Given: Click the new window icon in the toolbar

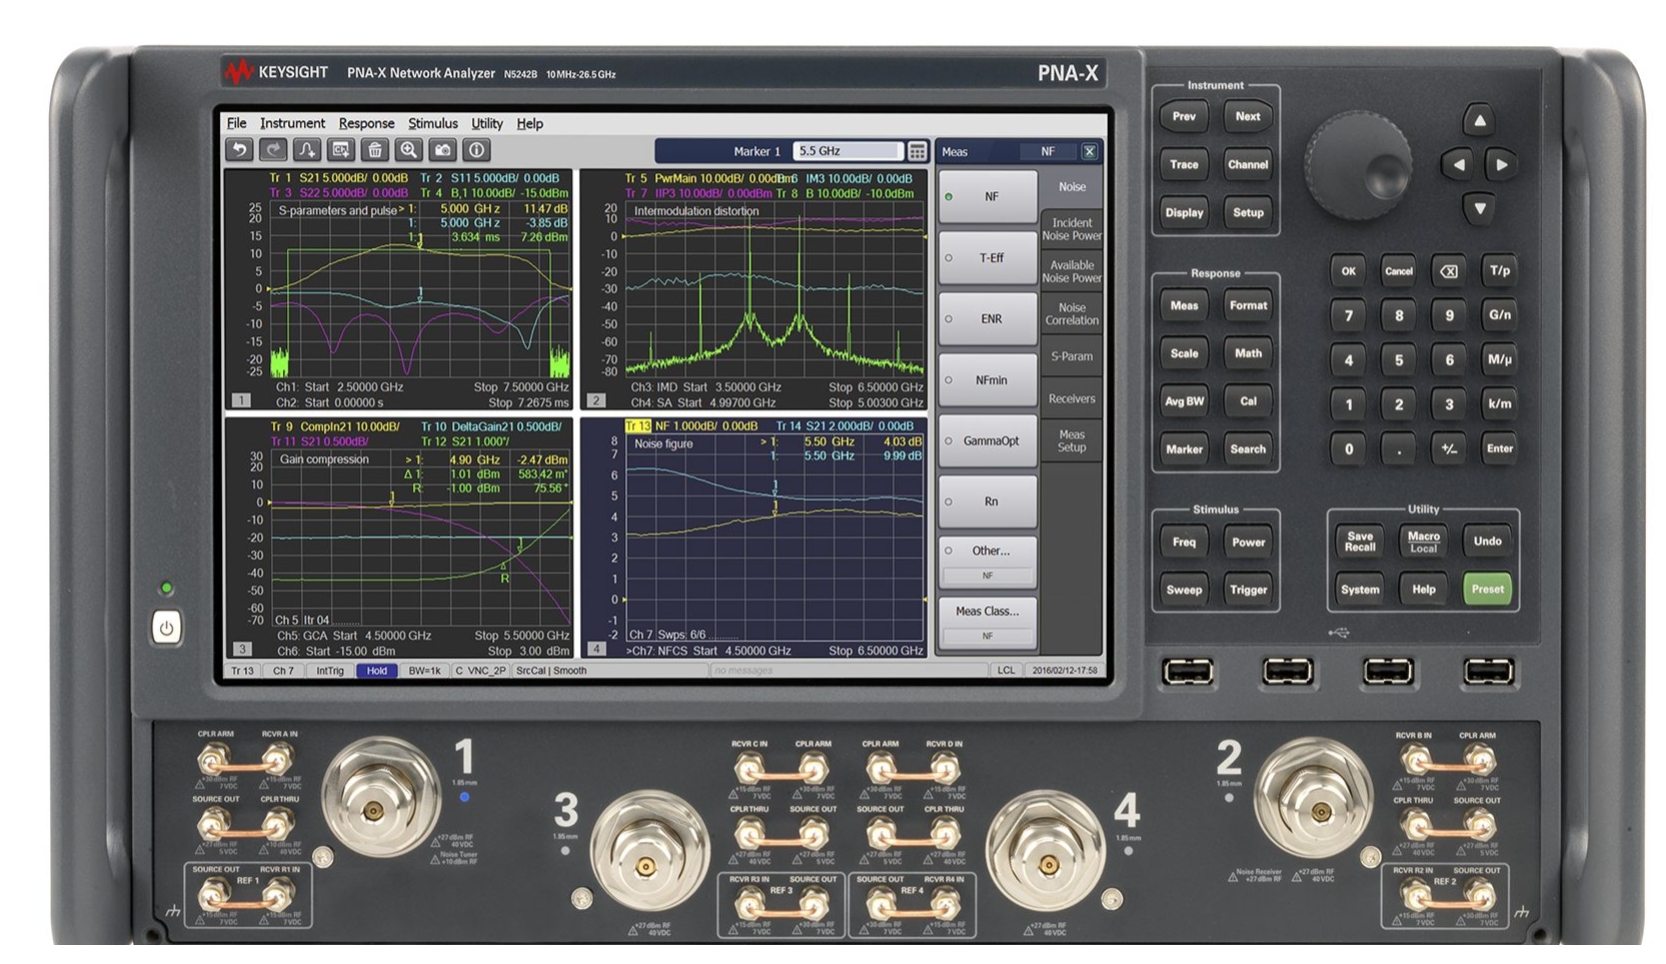Looking at the screenshot, I should coord(341,150).
